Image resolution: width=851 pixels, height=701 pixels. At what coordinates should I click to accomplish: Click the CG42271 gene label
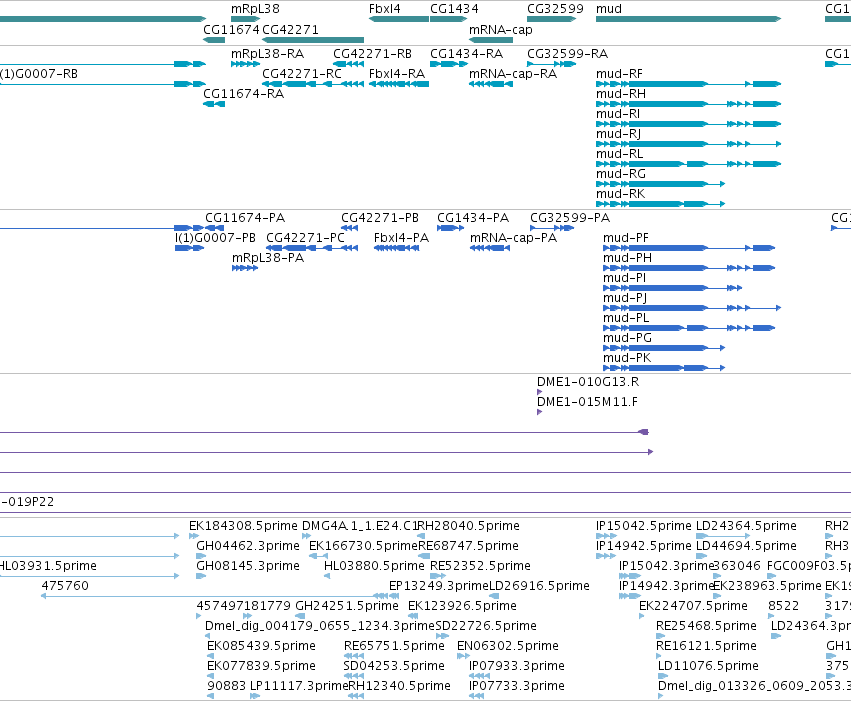pos(290,29)
